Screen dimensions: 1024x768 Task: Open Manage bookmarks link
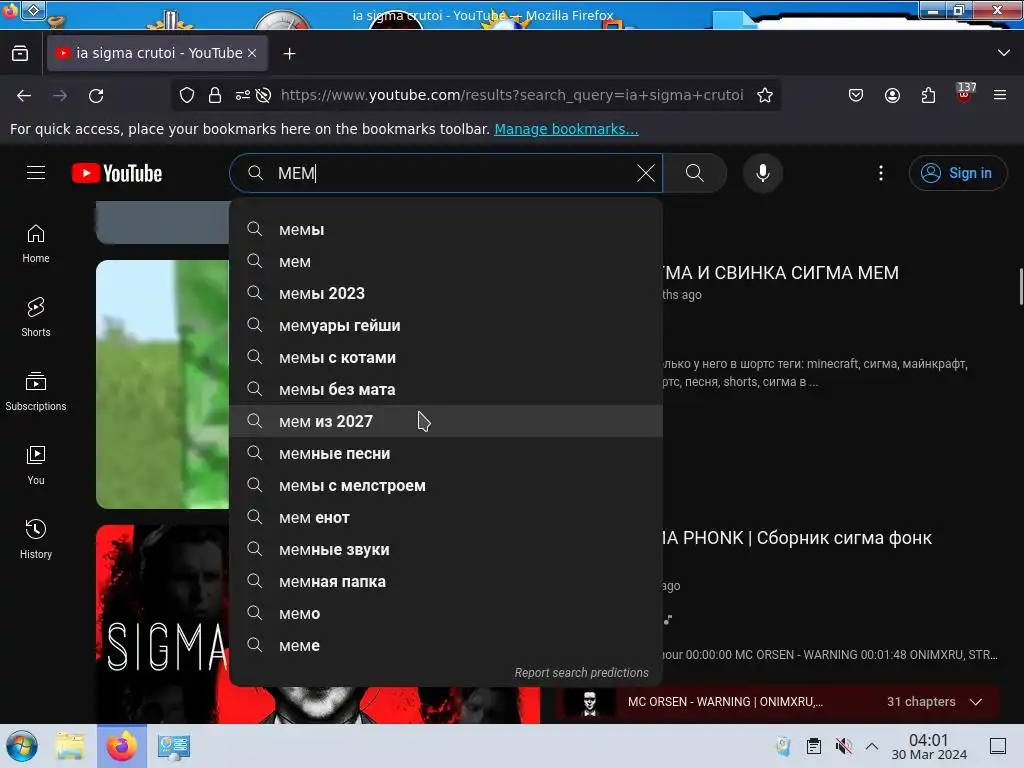click(x=566, y=129)
